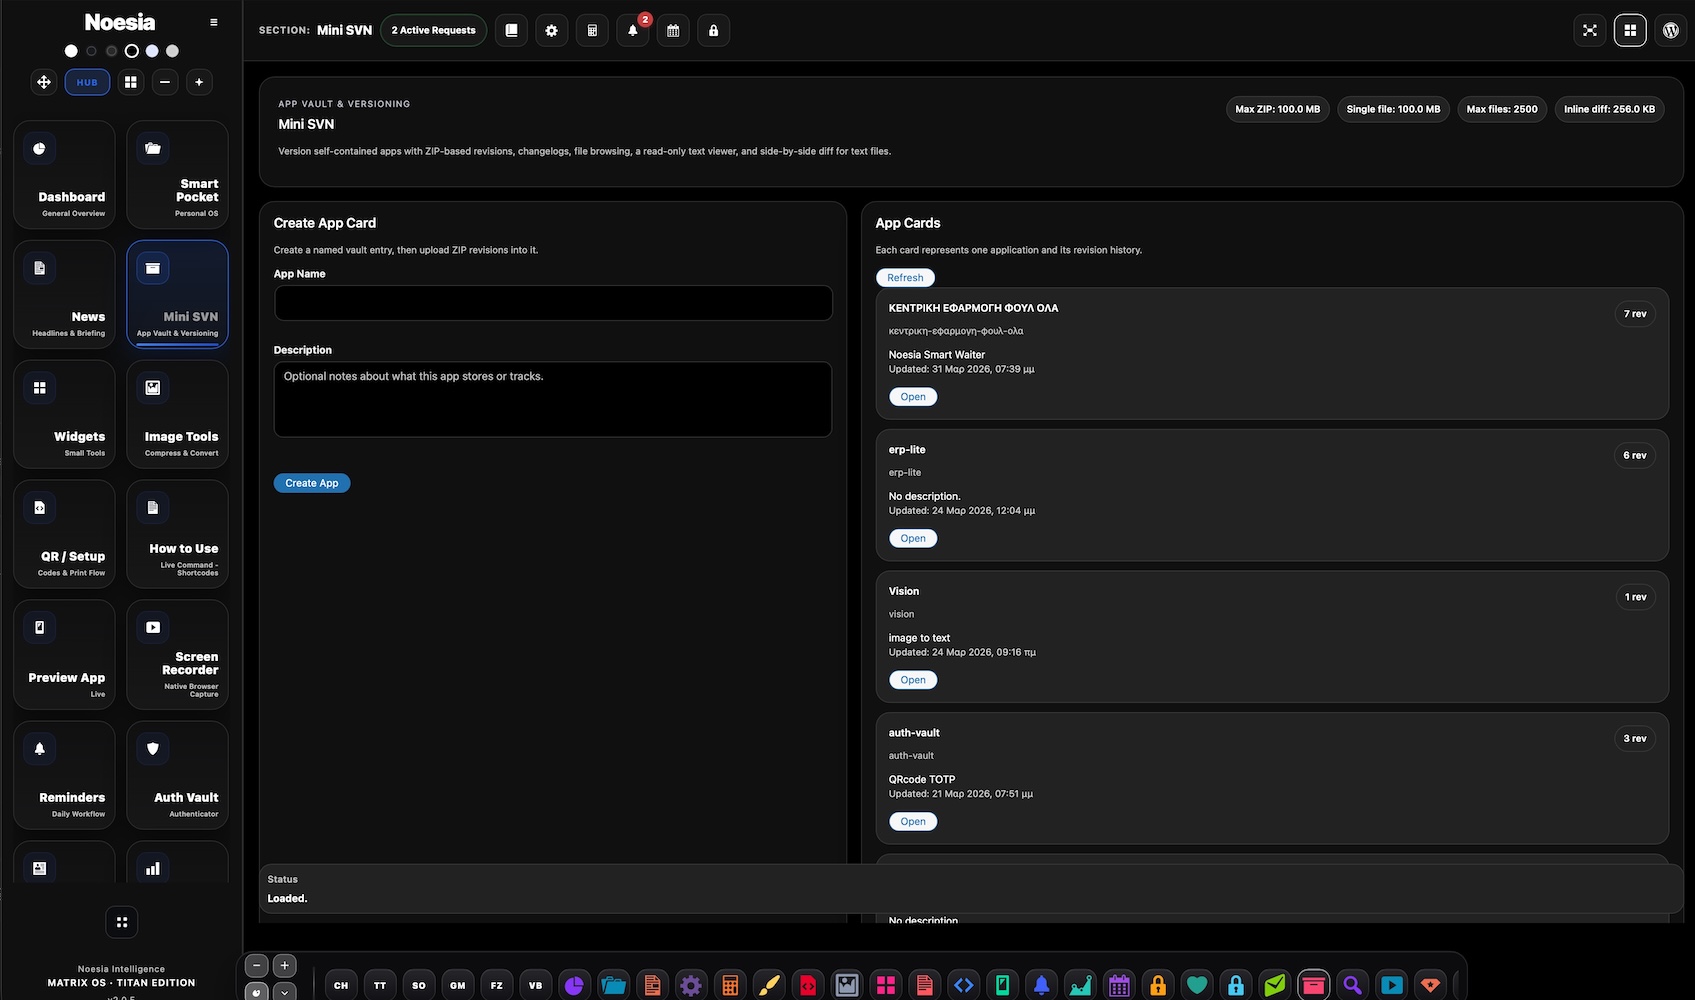Click the WordPress icon at top right

(x=1670, y=30)
